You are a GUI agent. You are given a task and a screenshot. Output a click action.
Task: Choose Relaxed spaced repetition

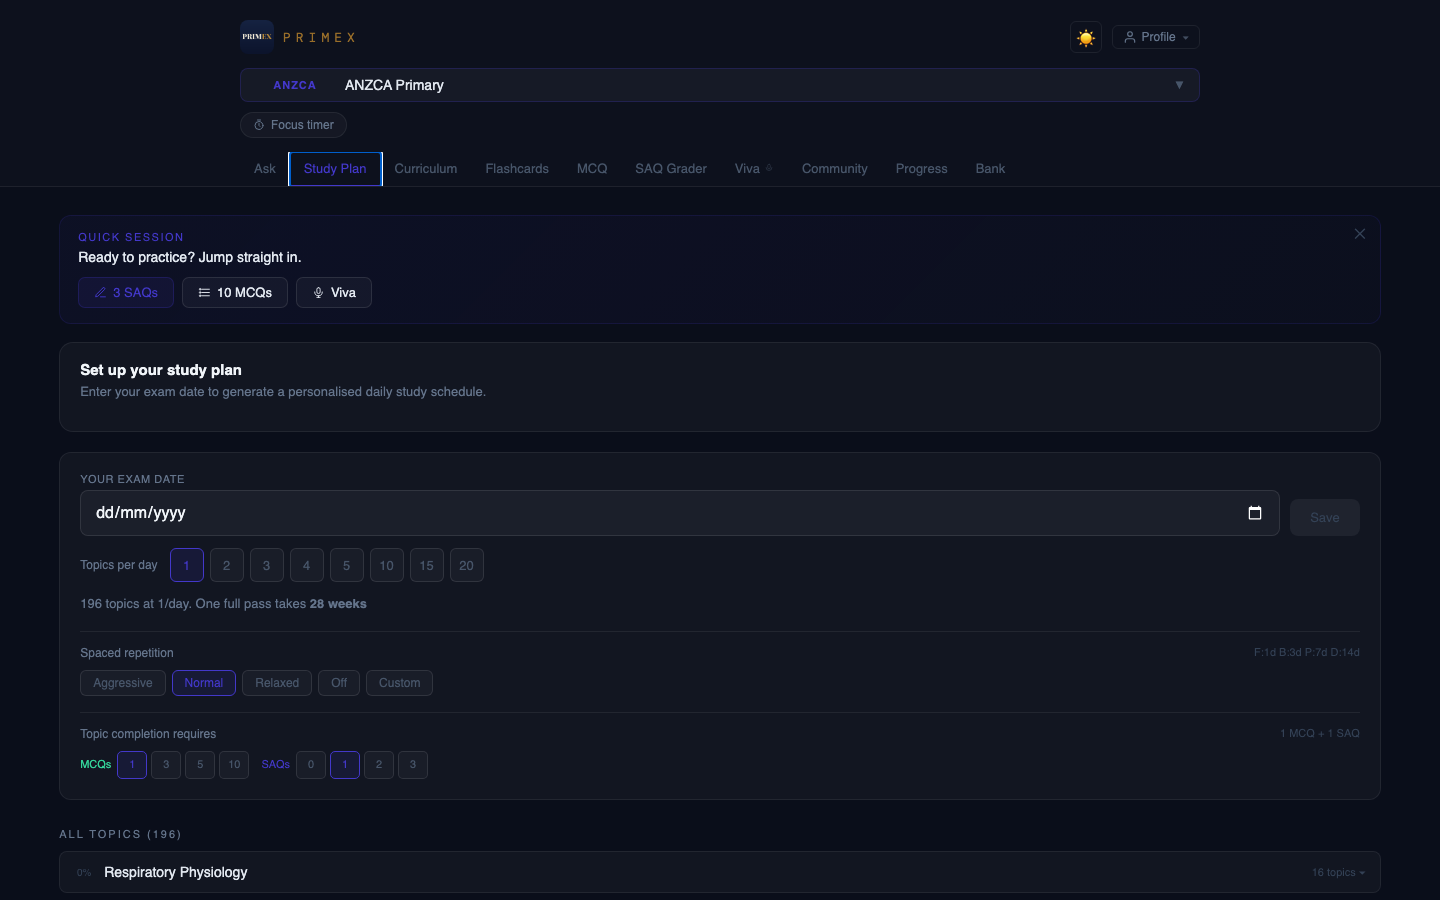(x=277, y=683)
